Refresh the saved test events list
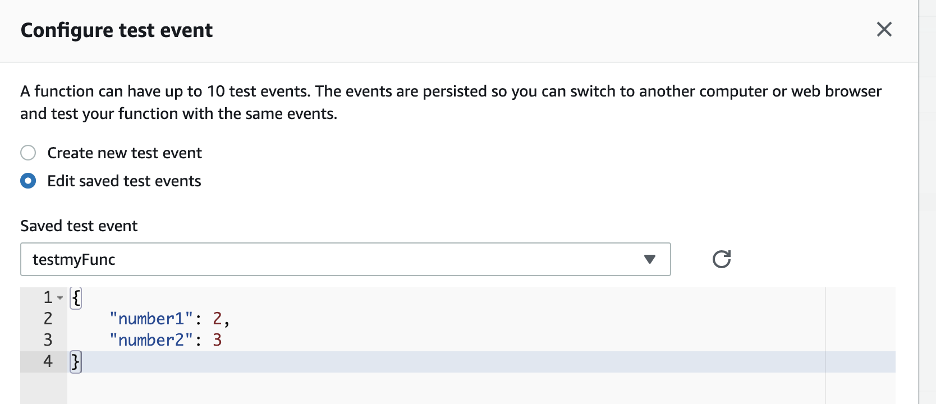Viewport: 936px width, 404px height. click(722, 260)
